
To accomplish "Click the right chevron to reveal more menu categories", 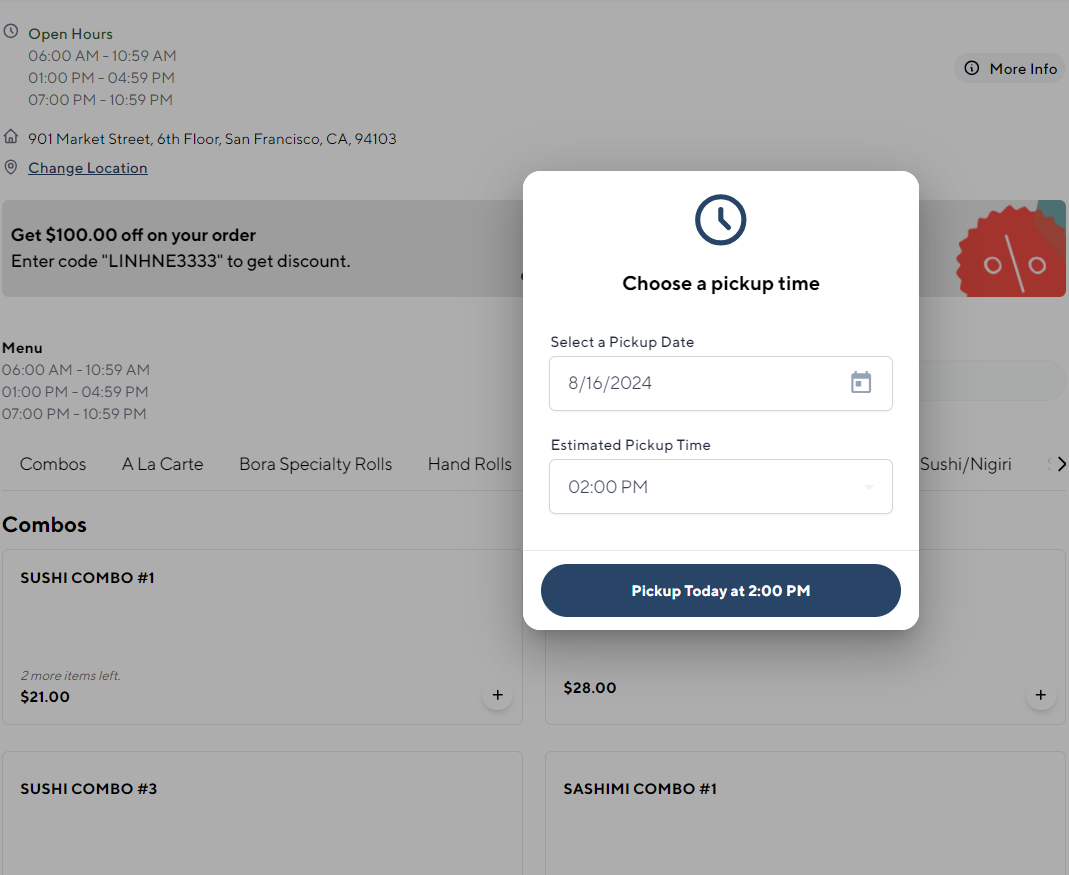I will (1058, 464).
